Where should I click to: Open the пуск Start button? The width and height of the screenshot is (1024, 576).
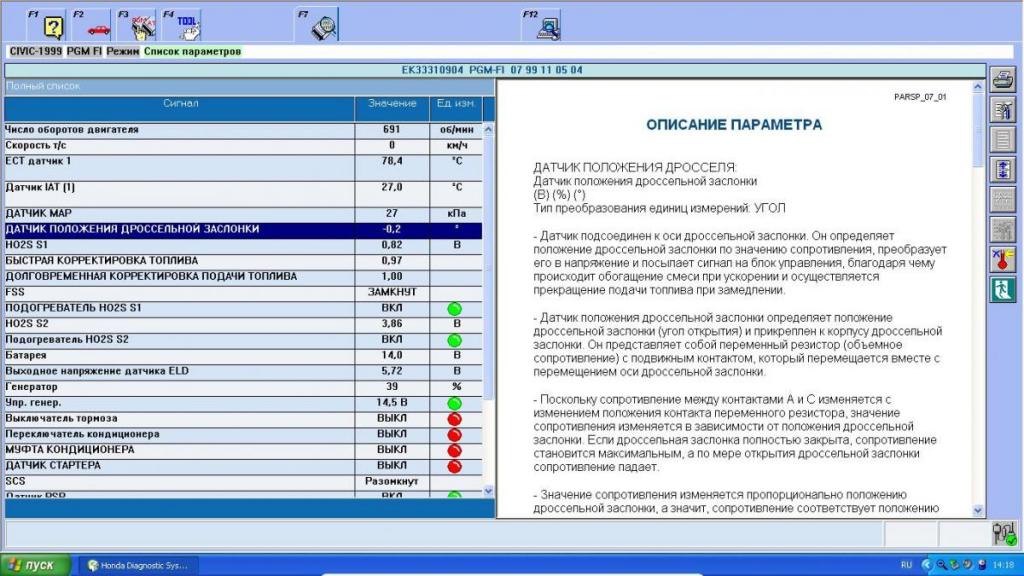(x=35, y=565)
